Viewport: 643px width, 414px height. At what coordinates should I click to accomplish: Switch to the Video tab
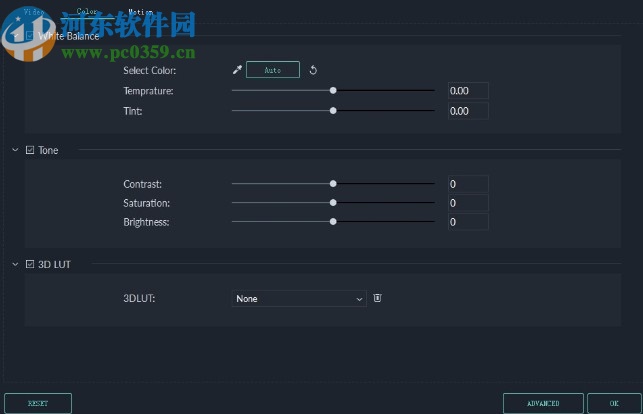coord(34,12)
